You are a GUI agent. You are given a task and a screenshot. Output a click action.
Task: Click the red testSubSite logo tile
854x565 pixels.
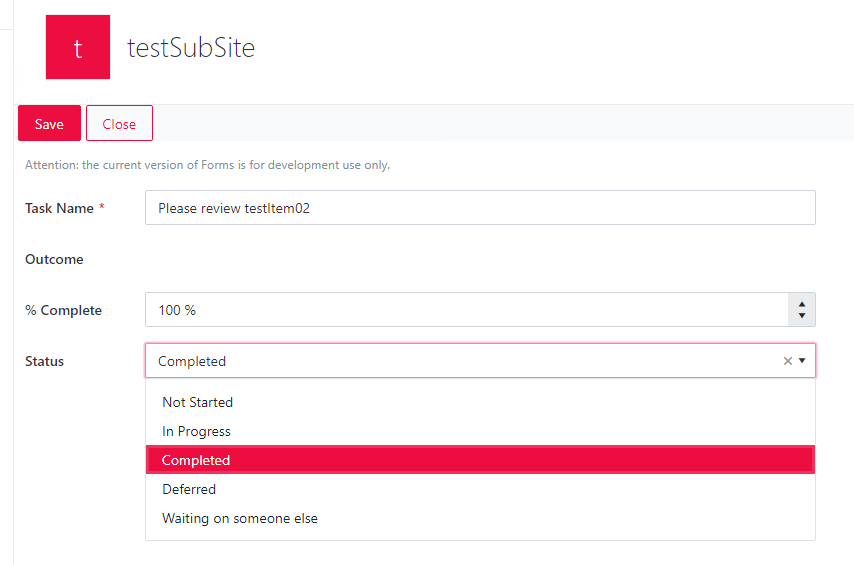pyautogui.click(x=78, y=47)
